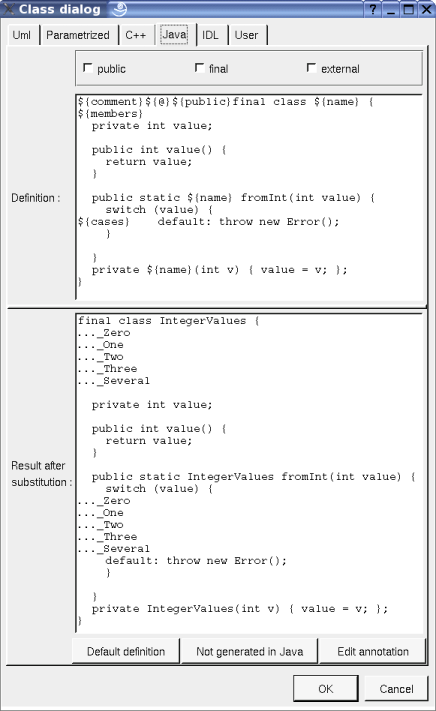Click Not generated in Java button
436x711 pixels.
click(x=250, y=652)
